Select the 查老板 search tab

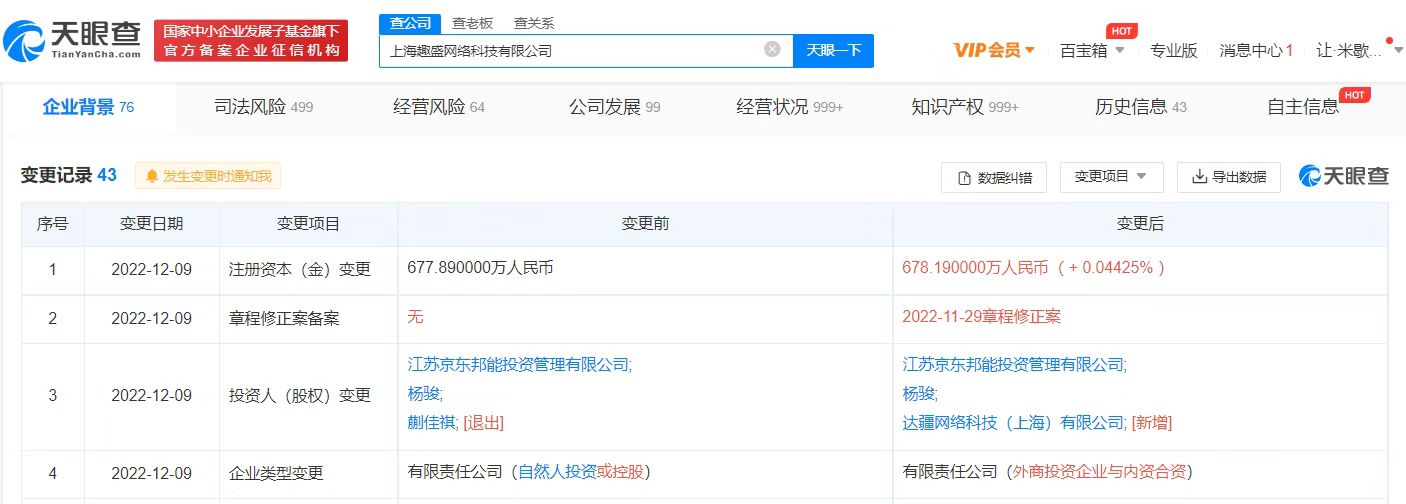[472, 23]
